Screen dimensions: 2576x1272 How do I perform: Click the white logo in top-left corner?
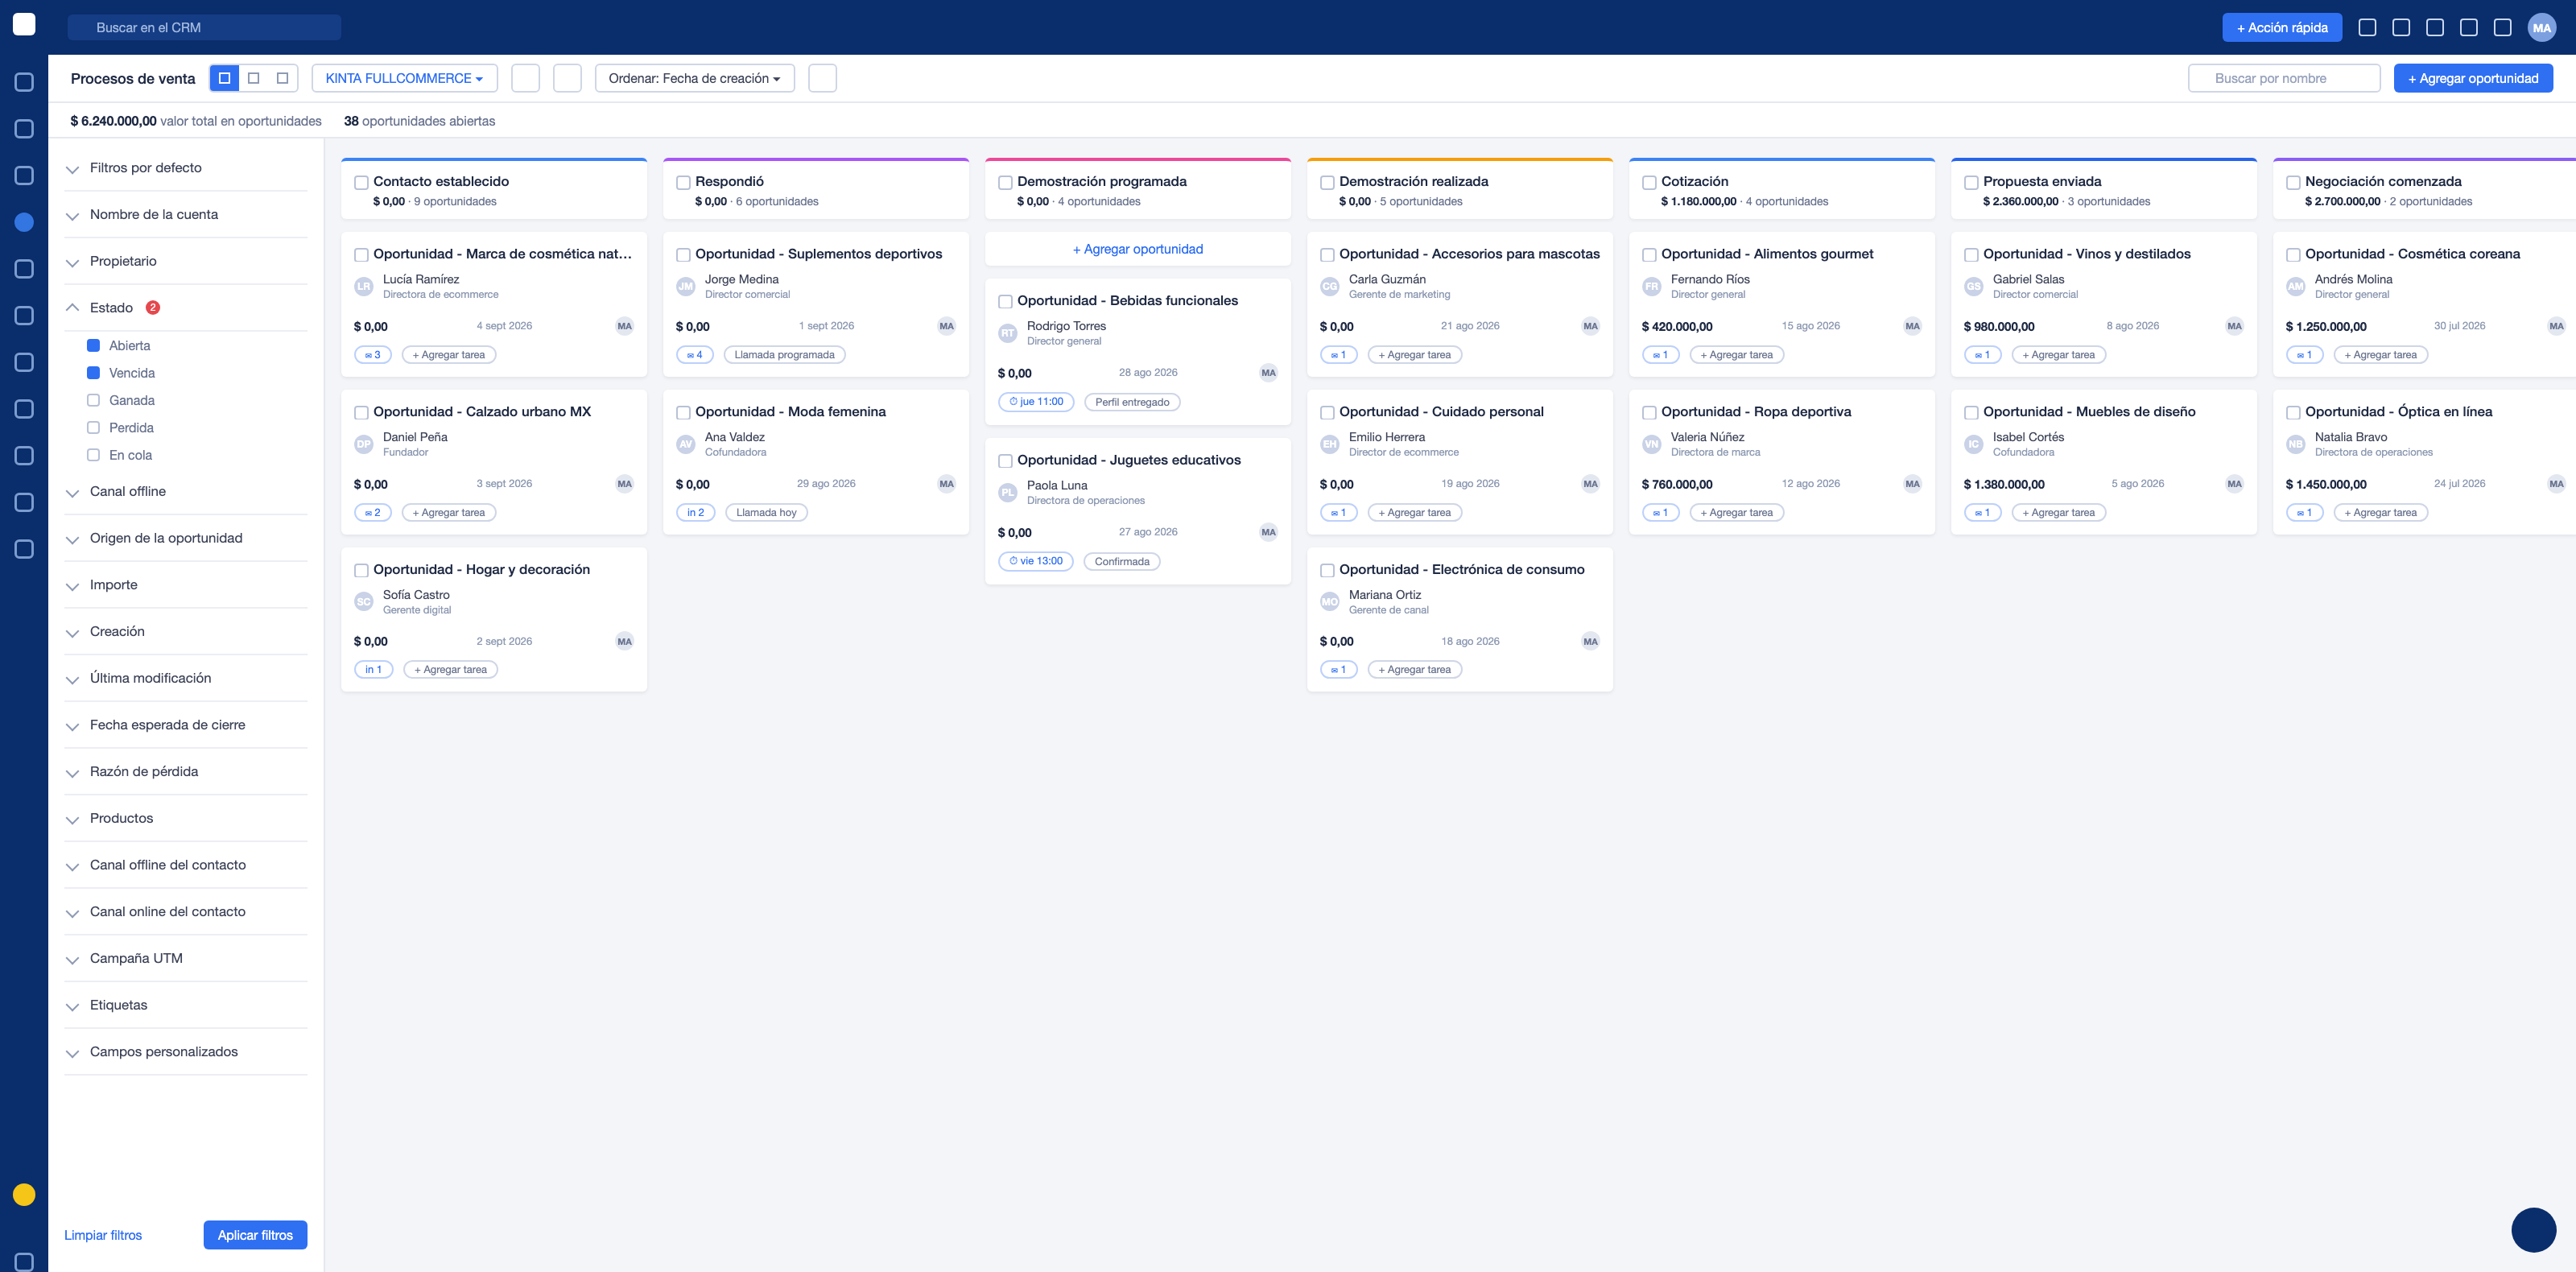[x=24, y=24]
